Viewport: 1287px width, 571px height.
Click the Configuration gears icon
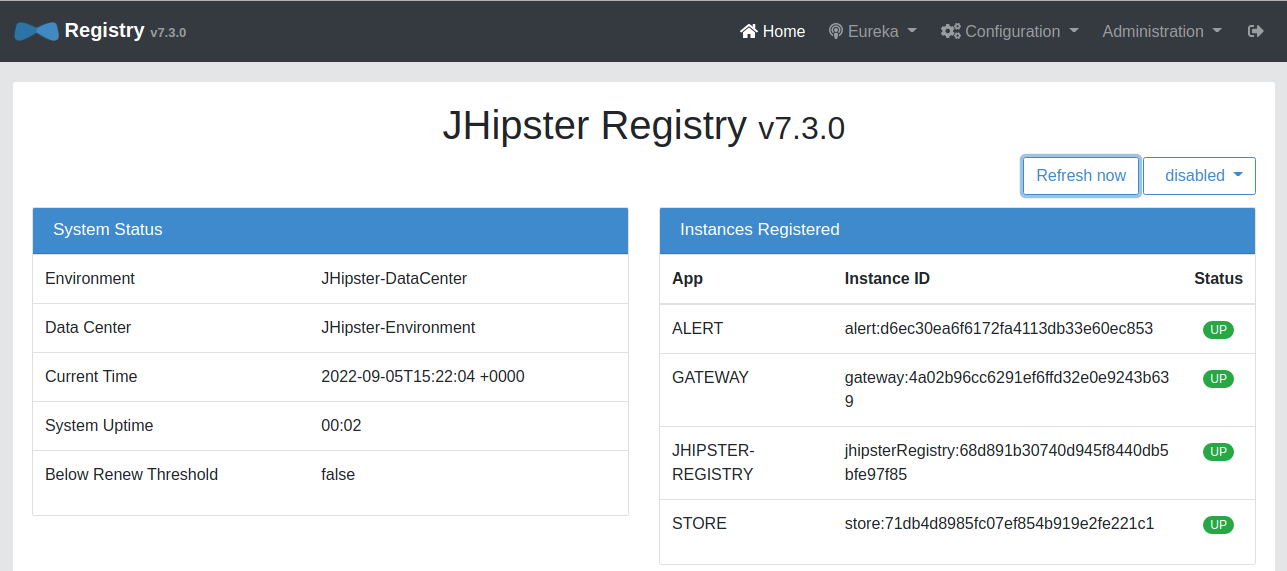(x=950, y=31)
